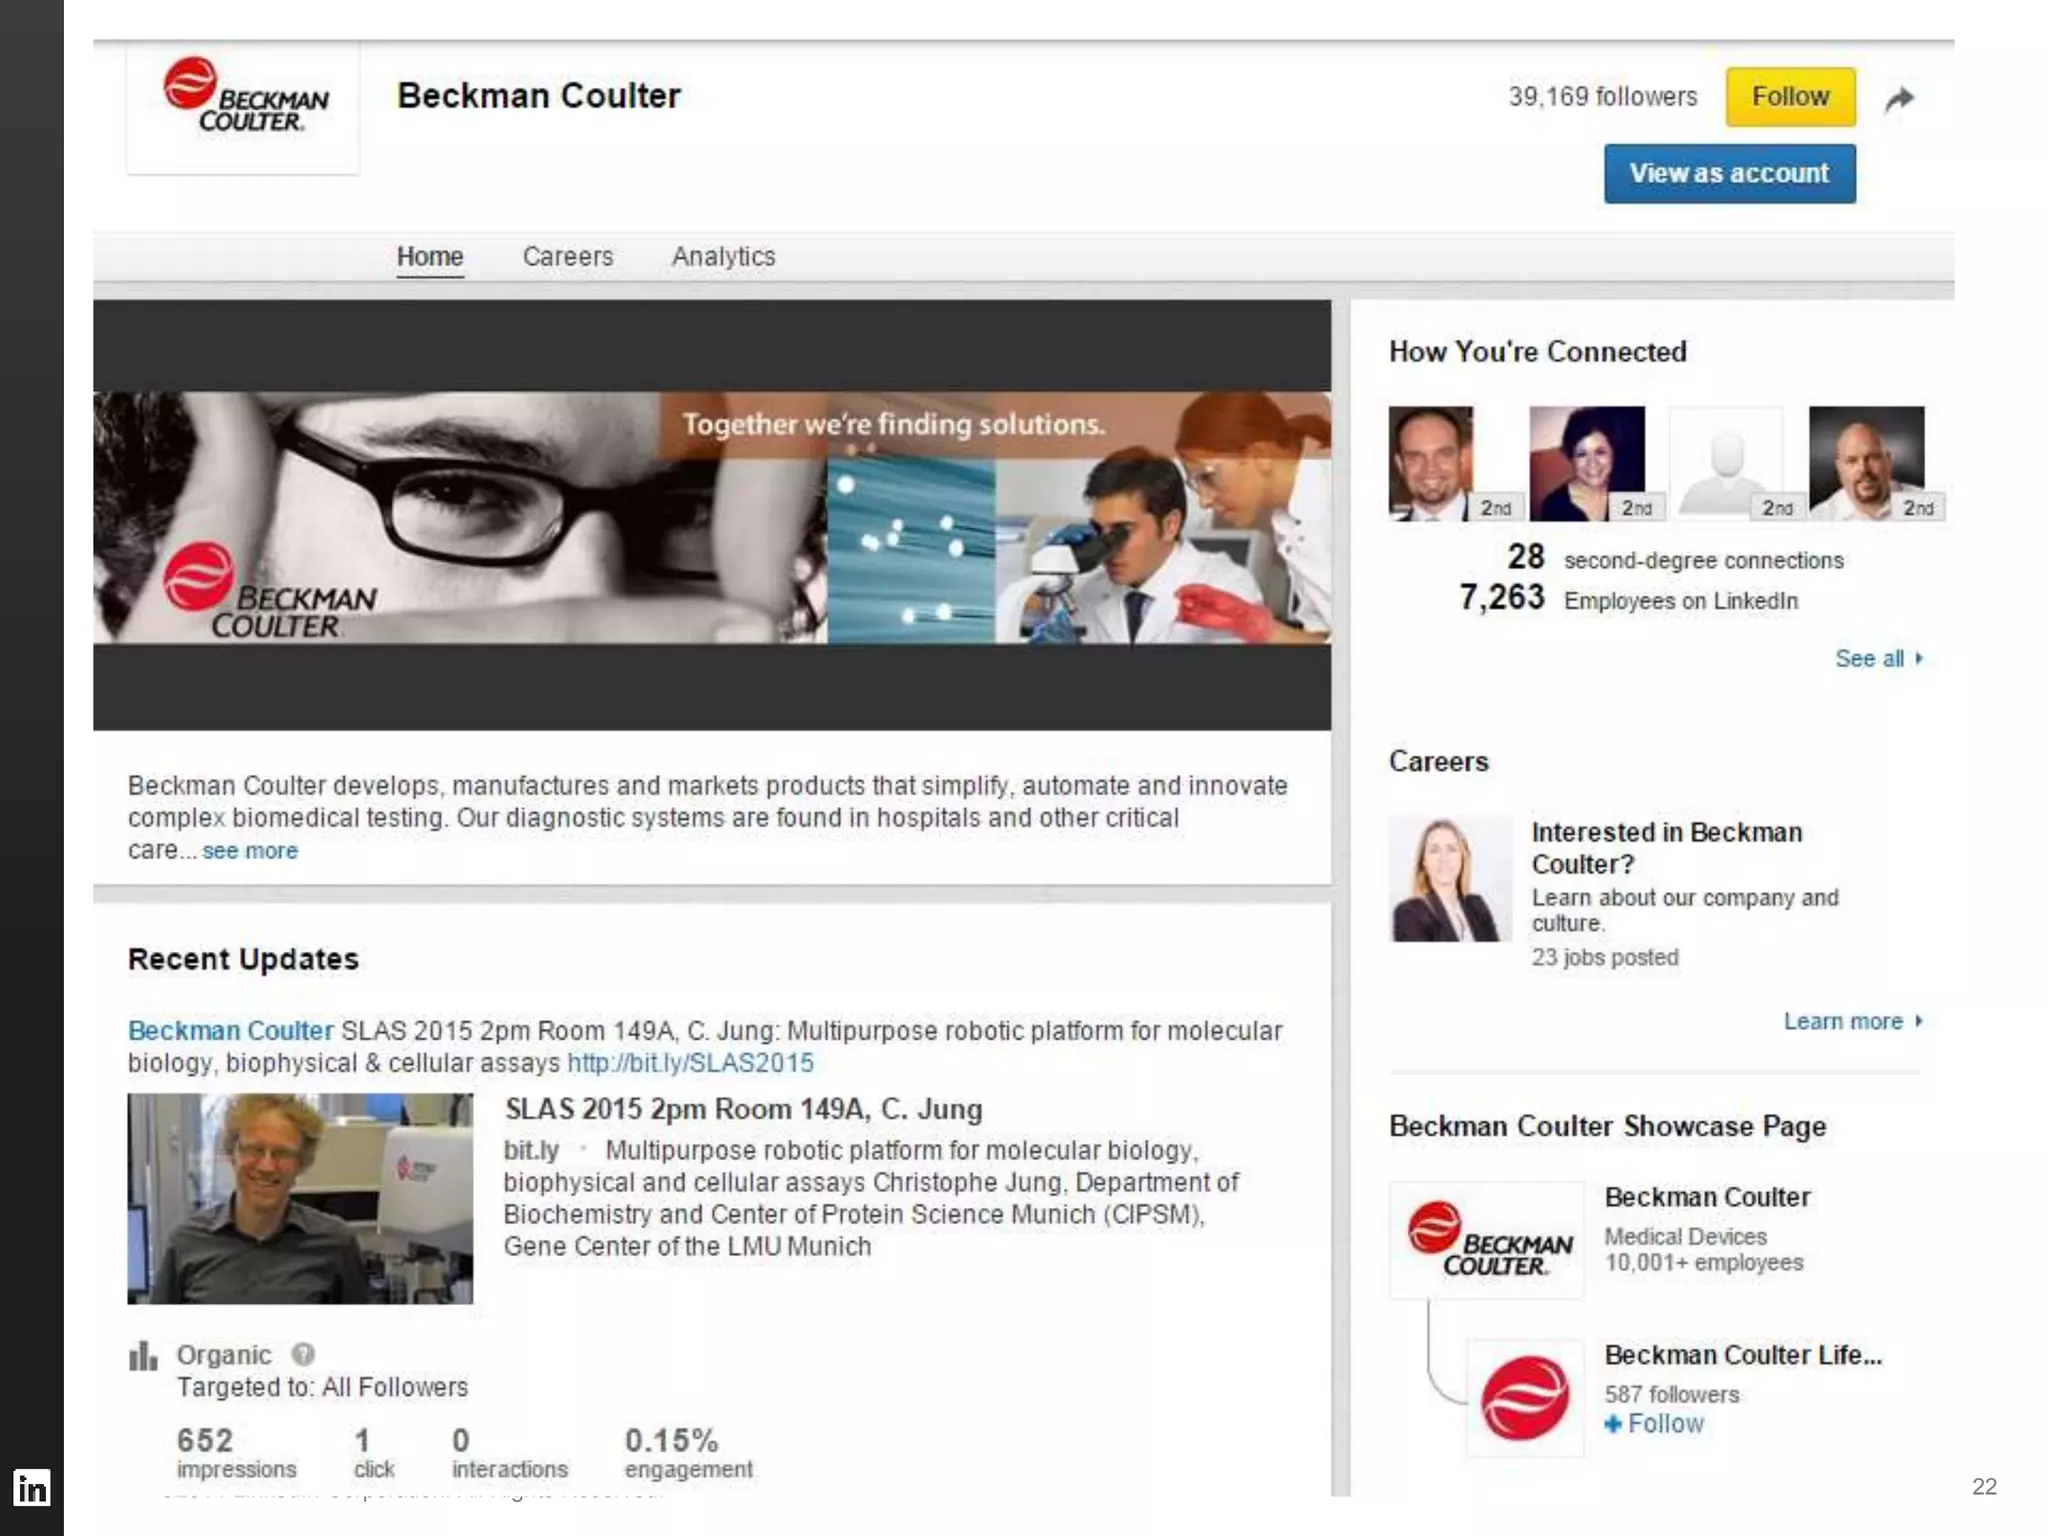Viewport: 2048px width, 1536px height.
Task: Click the update photo of man with glasses
Action: pyautogui.click(x=300, y=1198)
